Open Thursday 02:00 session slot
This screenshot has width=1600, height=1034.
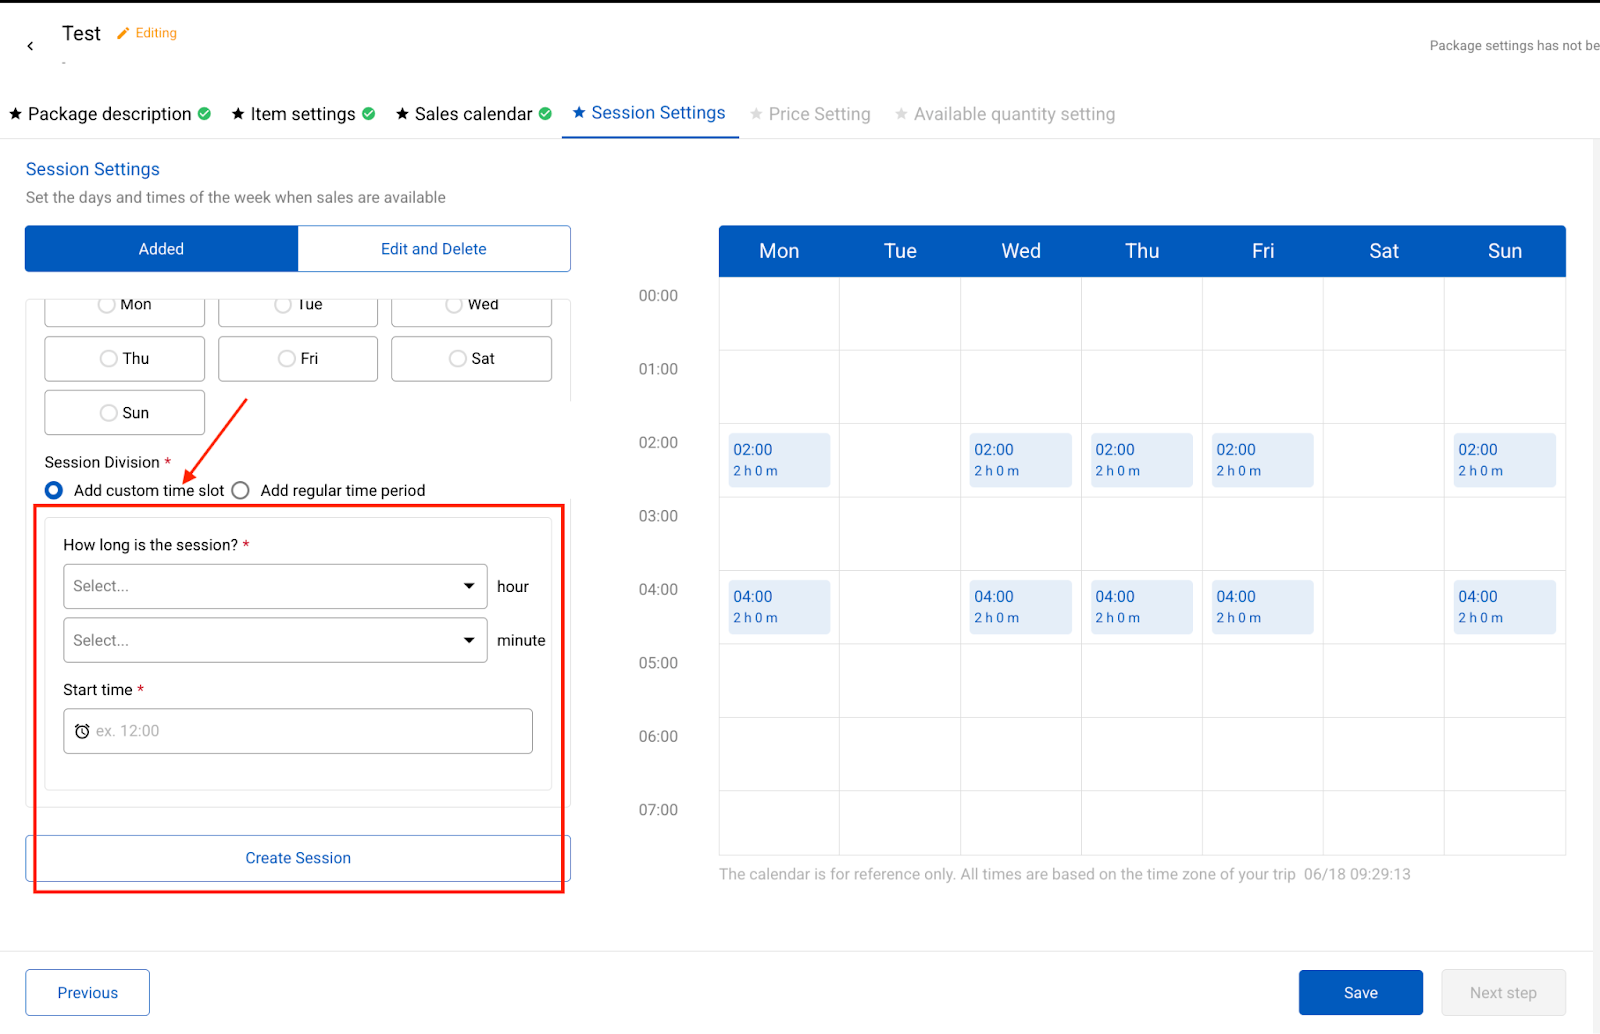click(1142, 460)
